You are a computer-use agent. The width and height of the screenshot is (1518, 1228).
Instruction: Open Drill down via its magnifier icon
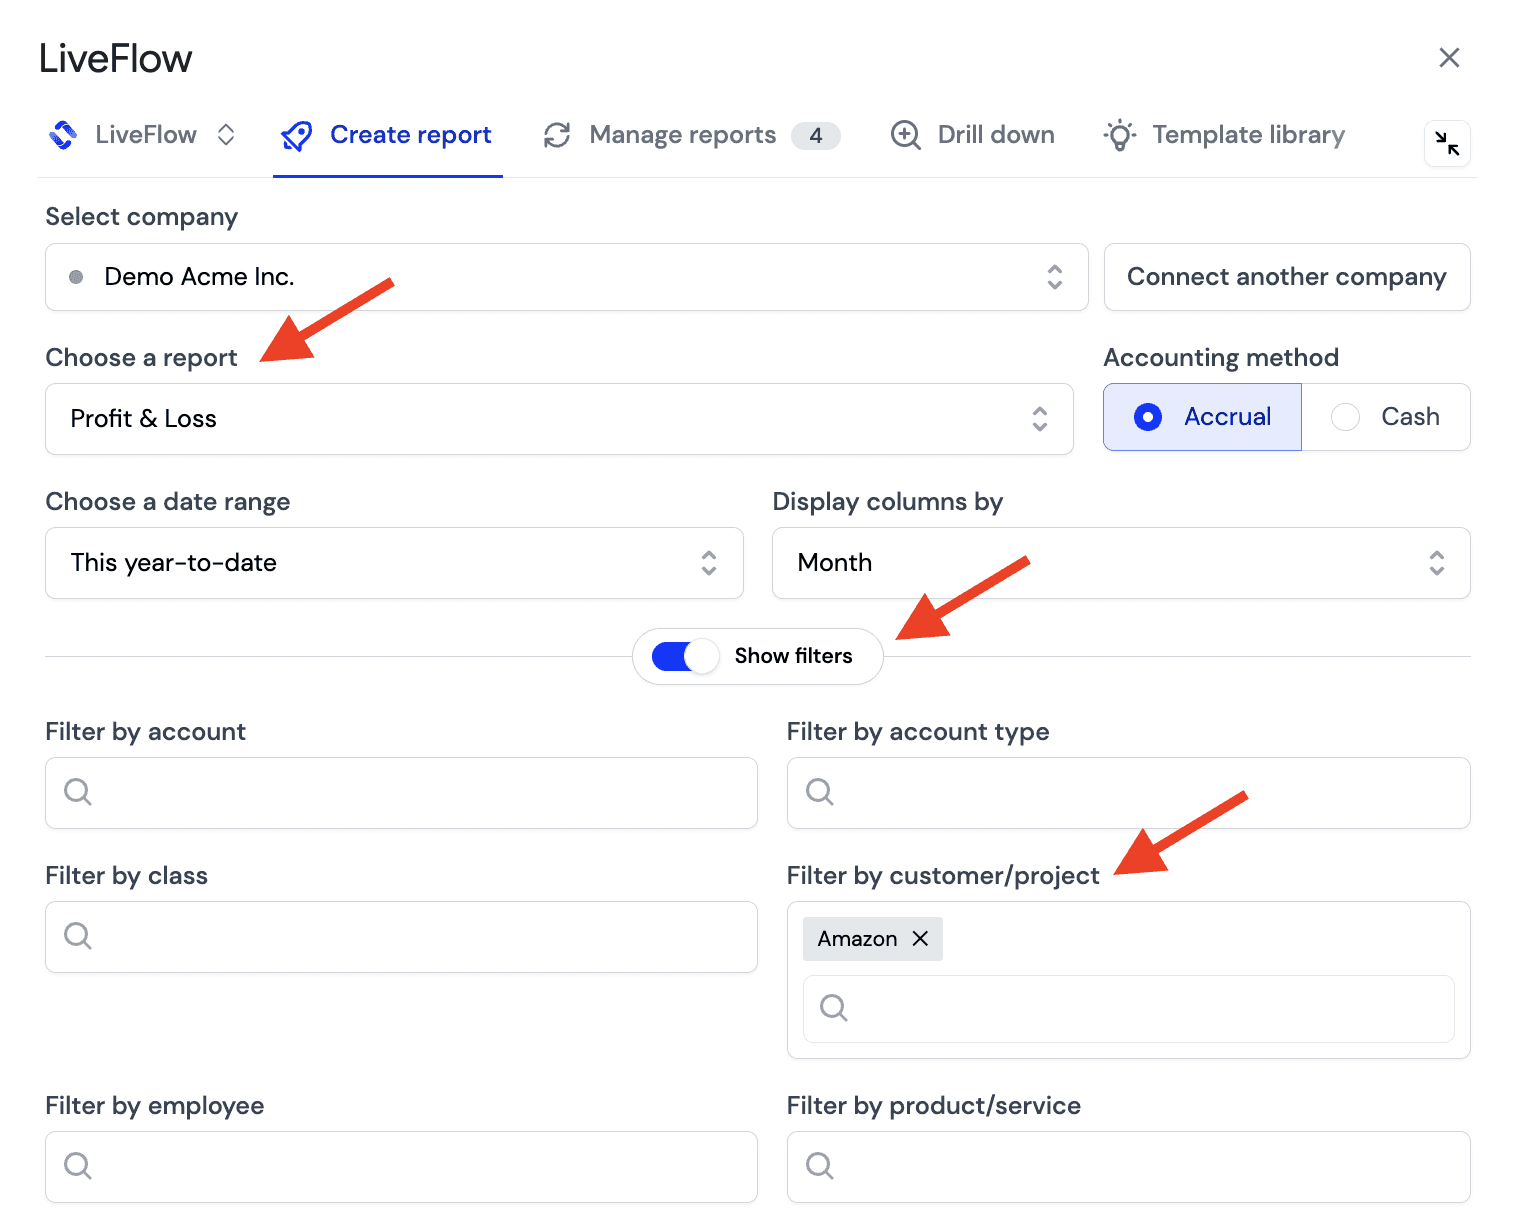tap(905, 134)
